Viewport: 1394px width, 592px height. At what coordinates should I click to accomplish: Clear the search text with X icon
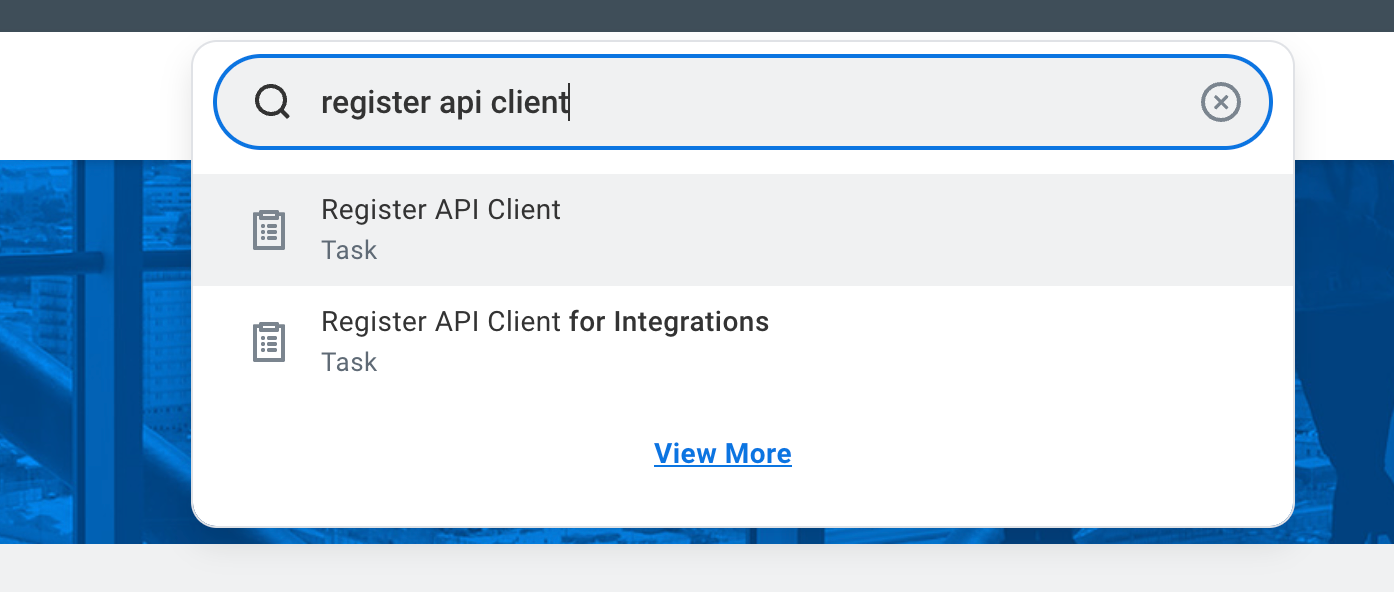click(x=1220, y=102)
